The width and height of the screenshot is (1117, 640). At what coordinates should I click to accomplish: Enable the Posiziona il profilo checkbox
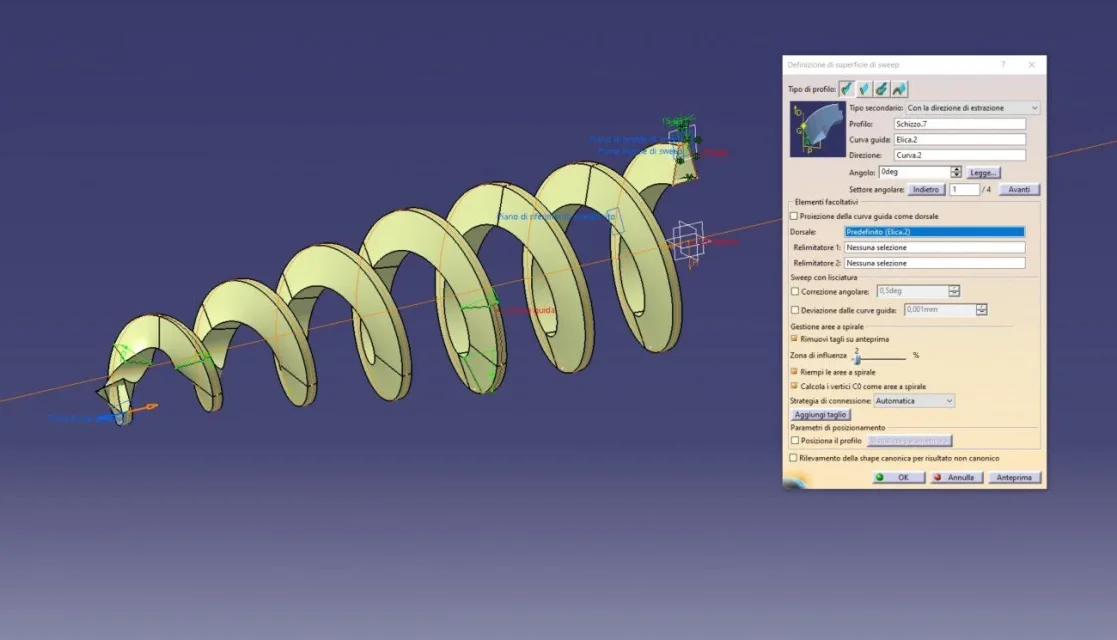click(x=795, y=440)
